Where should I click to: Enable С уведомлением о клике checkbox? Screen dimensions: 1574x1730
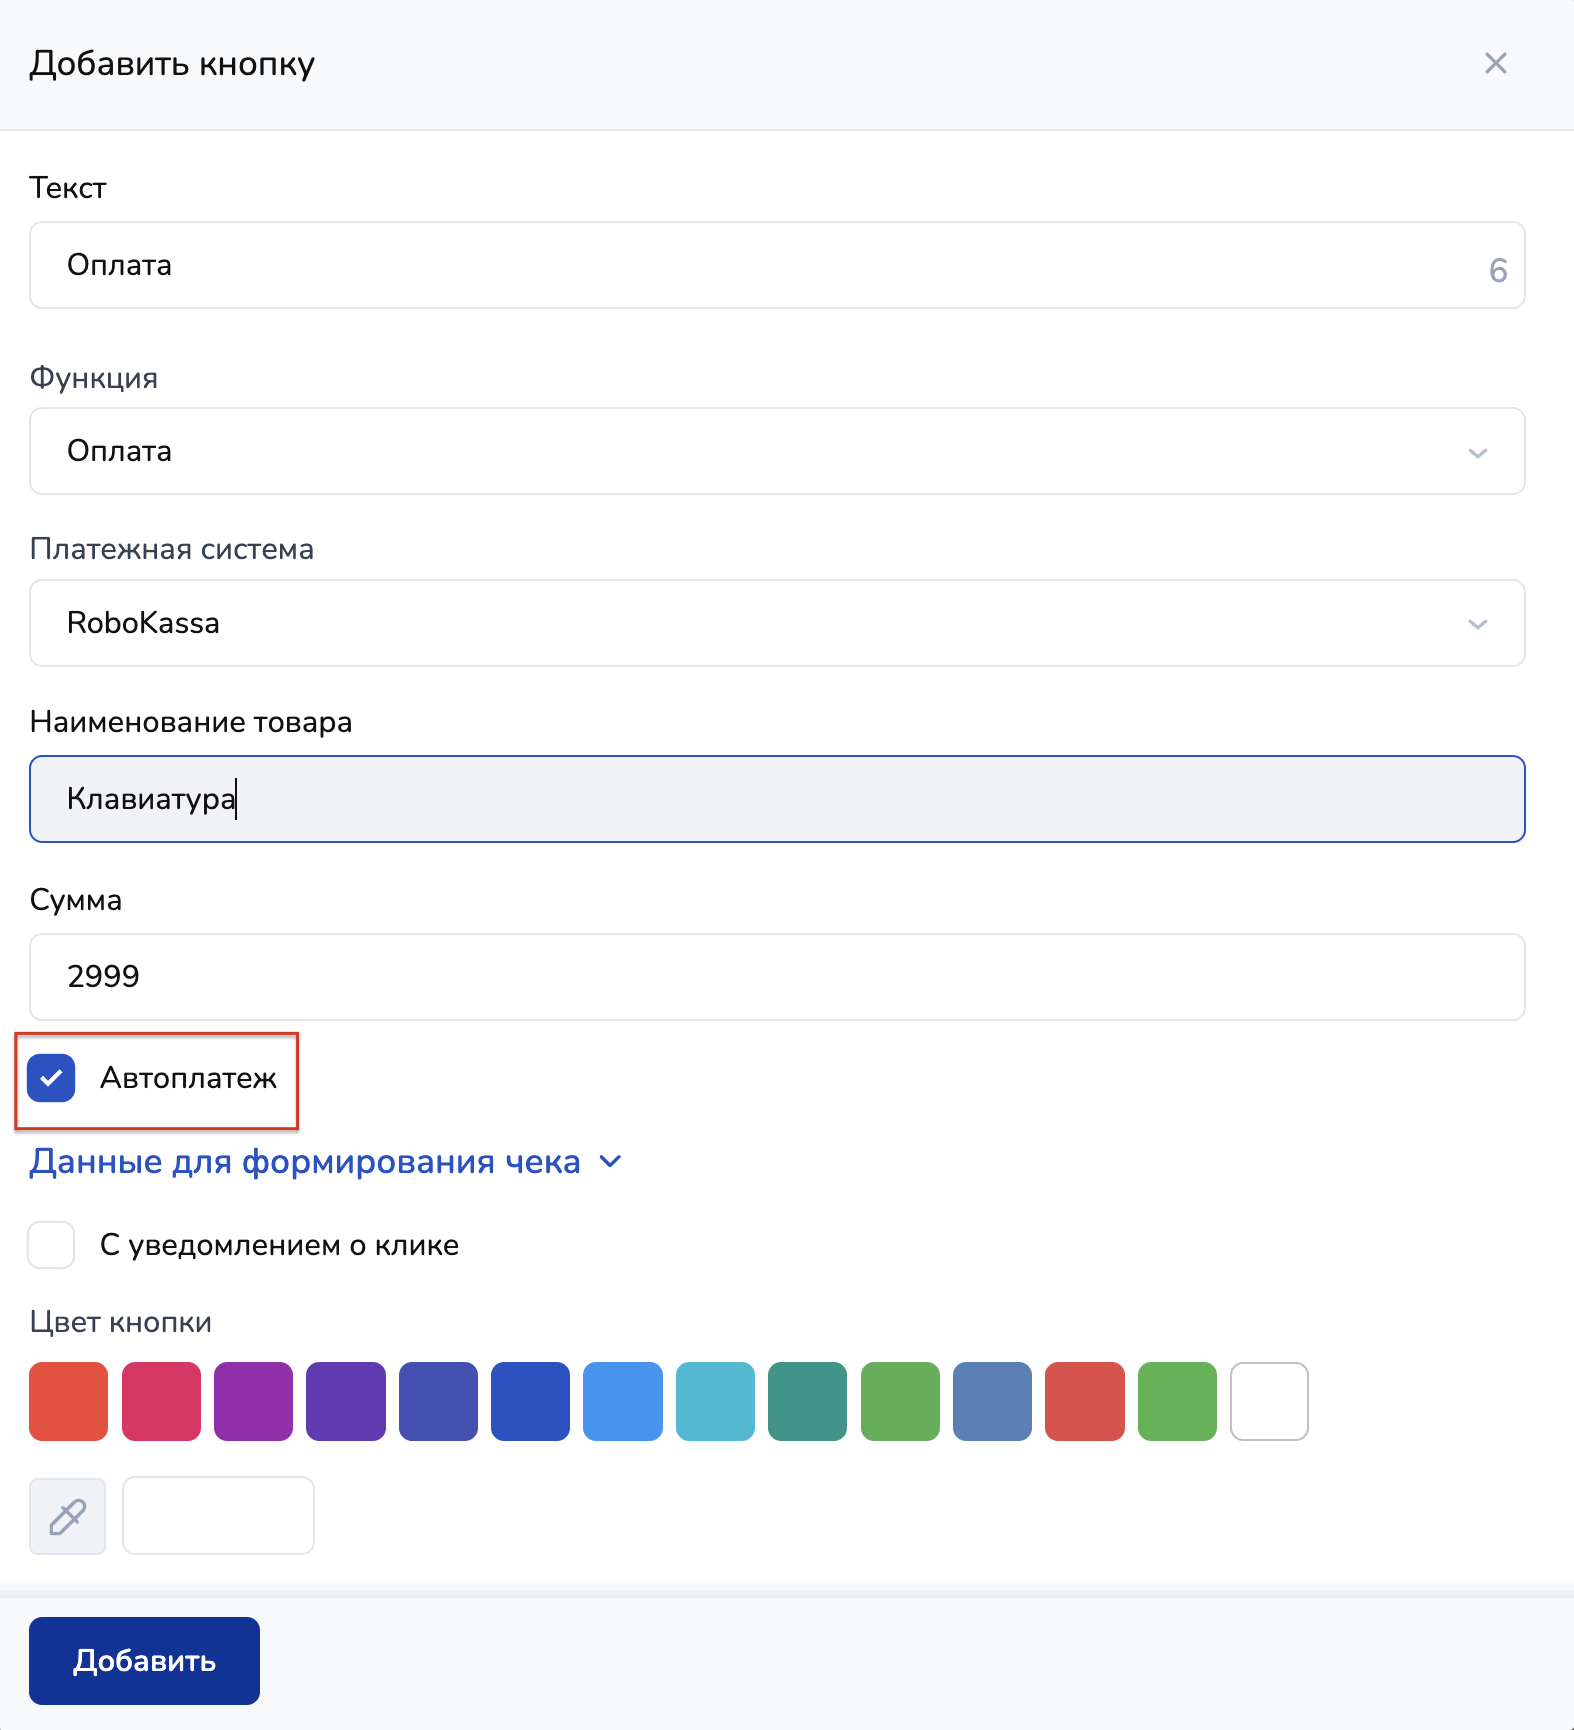[x=52, y=1245]
